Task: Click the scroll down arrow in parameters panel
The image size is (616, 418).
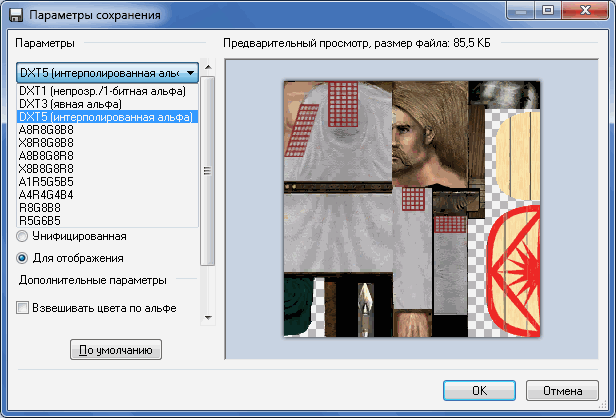Action: point(208,317)
